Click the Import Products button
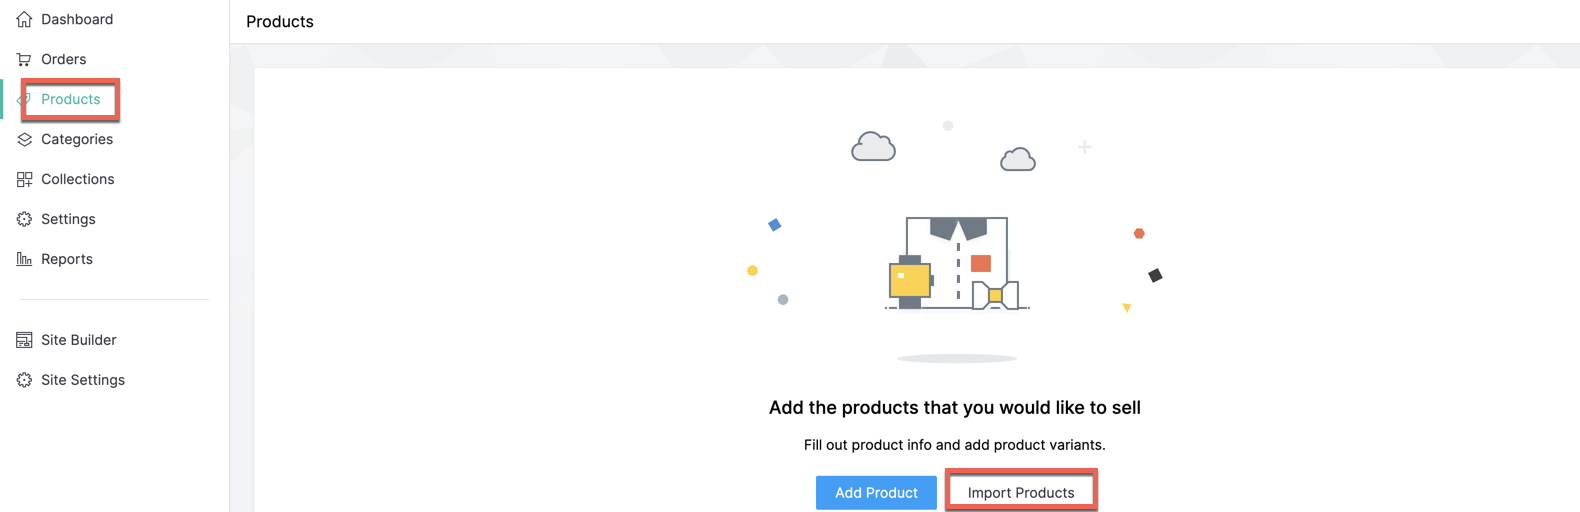 [x=1021, y=492]
